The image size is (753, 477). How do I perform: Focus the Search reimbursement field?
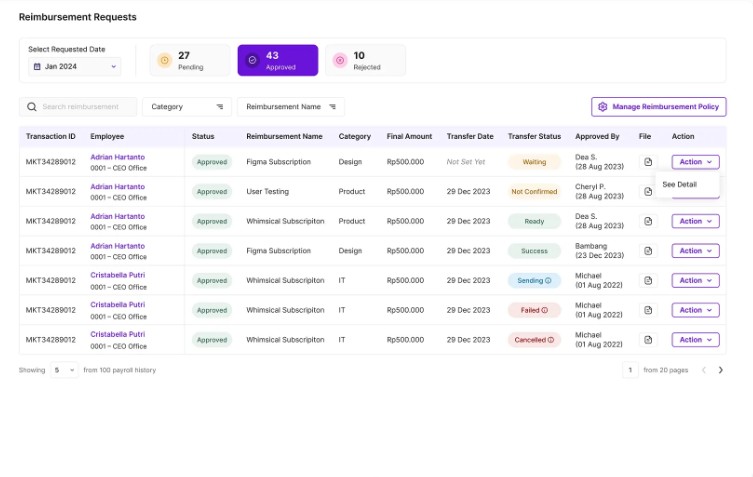point(78,107)
